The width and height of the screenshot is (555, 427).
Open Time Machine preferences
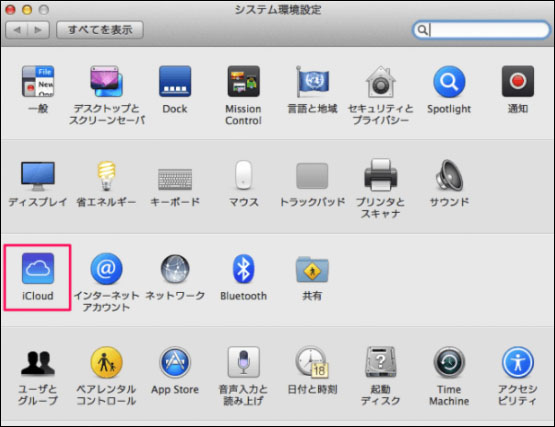tap(449, 362)
